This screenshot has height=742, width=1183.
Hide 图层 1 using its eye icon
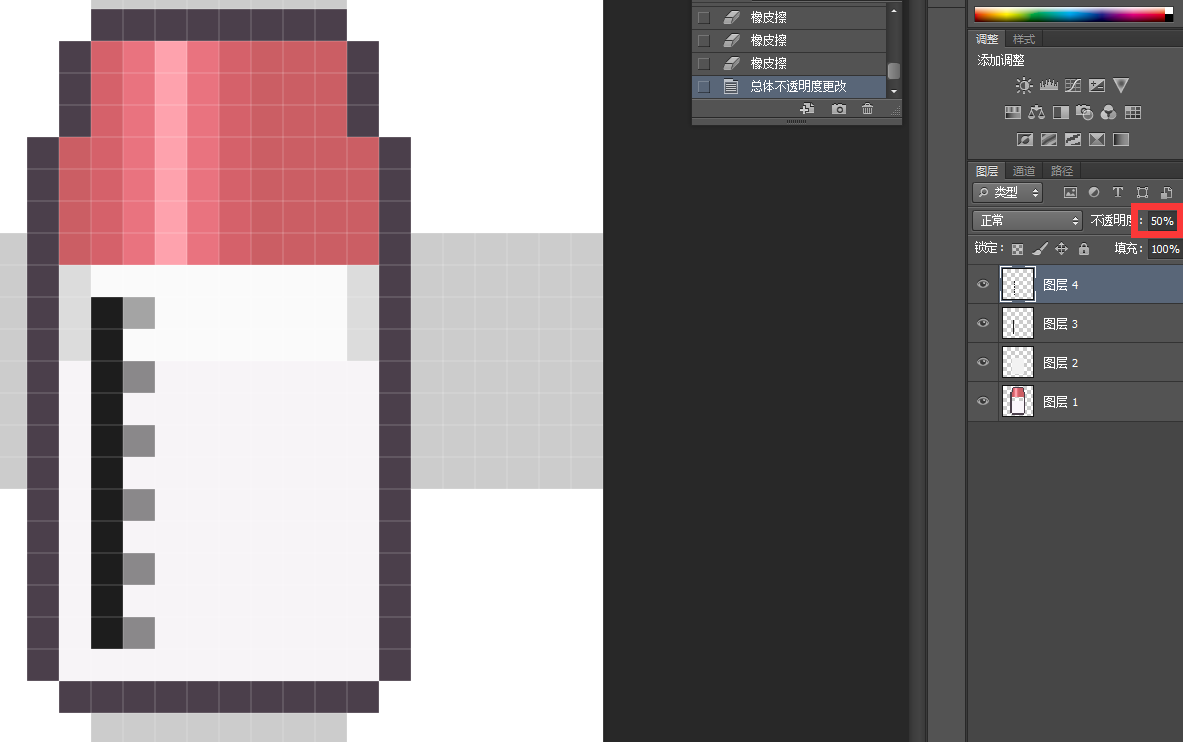click(983, 401)
